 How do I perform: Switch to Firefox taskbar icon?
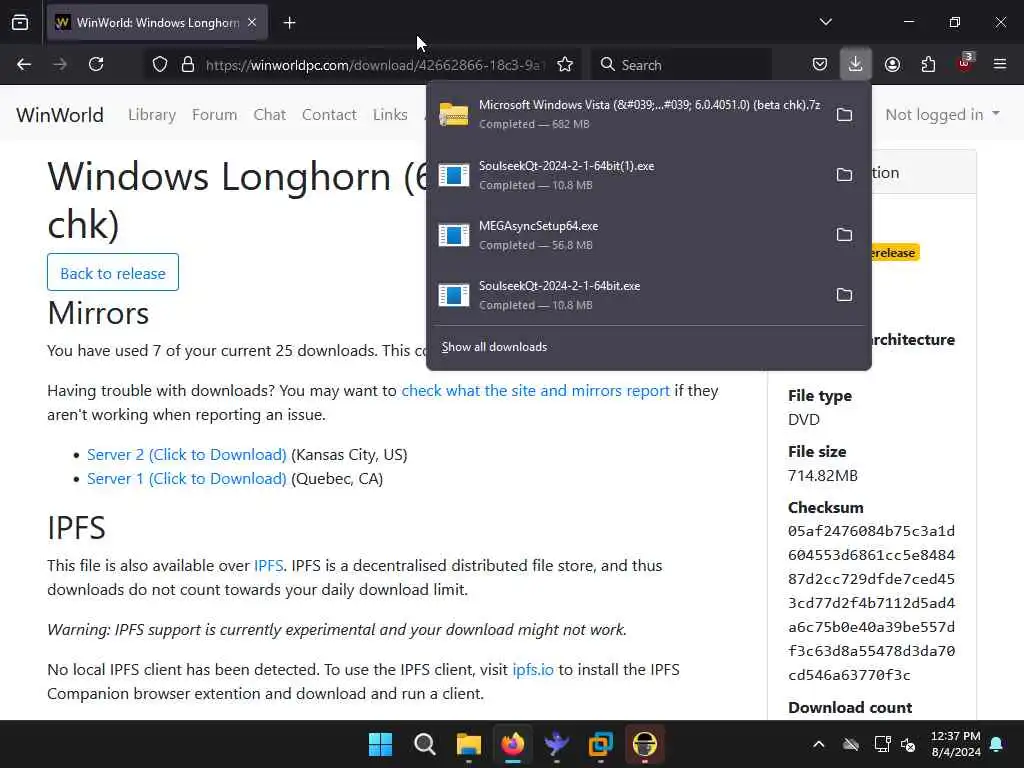pos(513,744)
